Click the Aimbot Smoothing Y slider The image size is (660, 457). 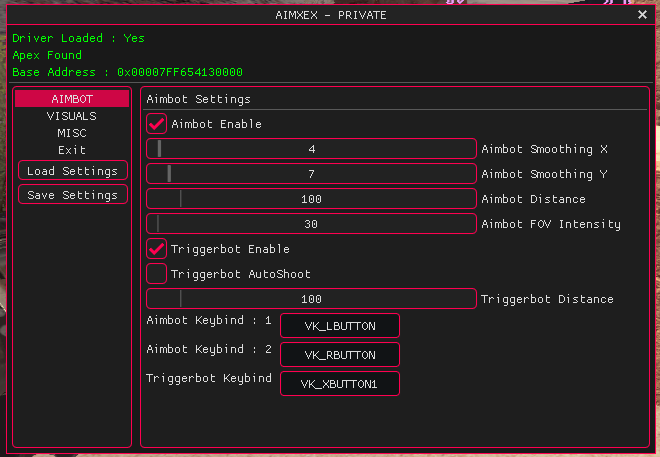(311, 174)
